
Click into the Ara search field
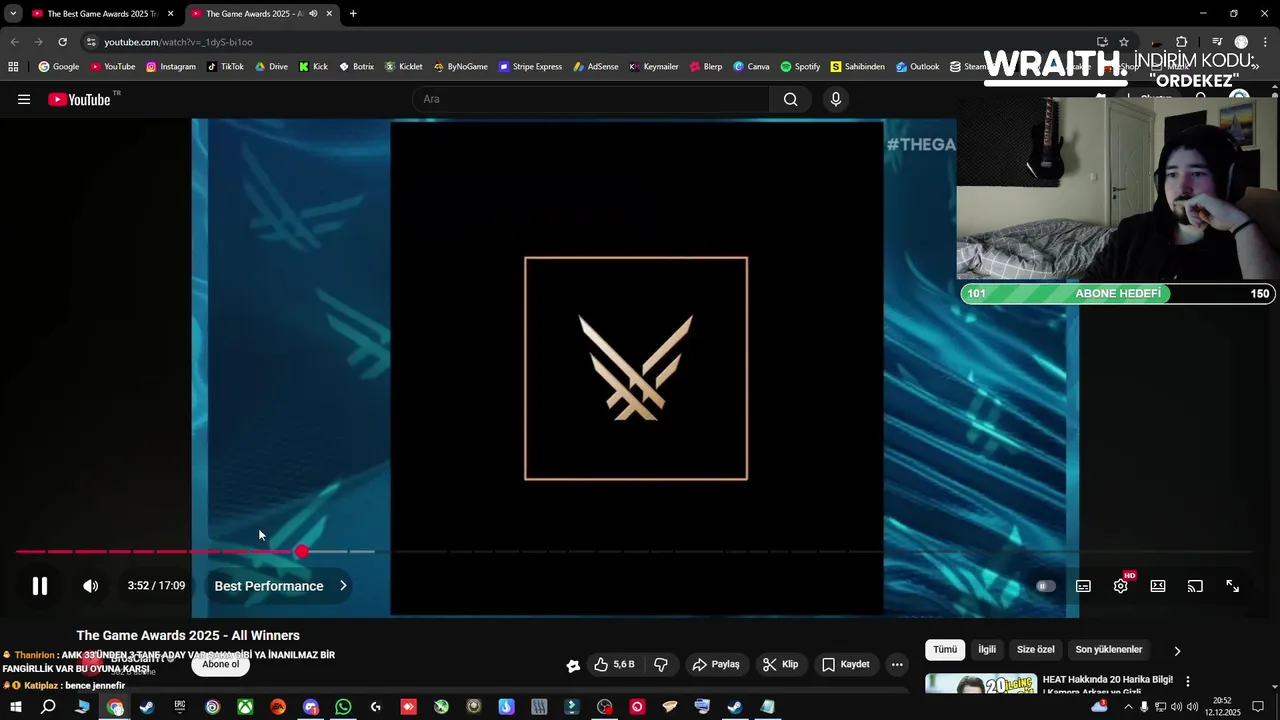click(x=590, y=99)
